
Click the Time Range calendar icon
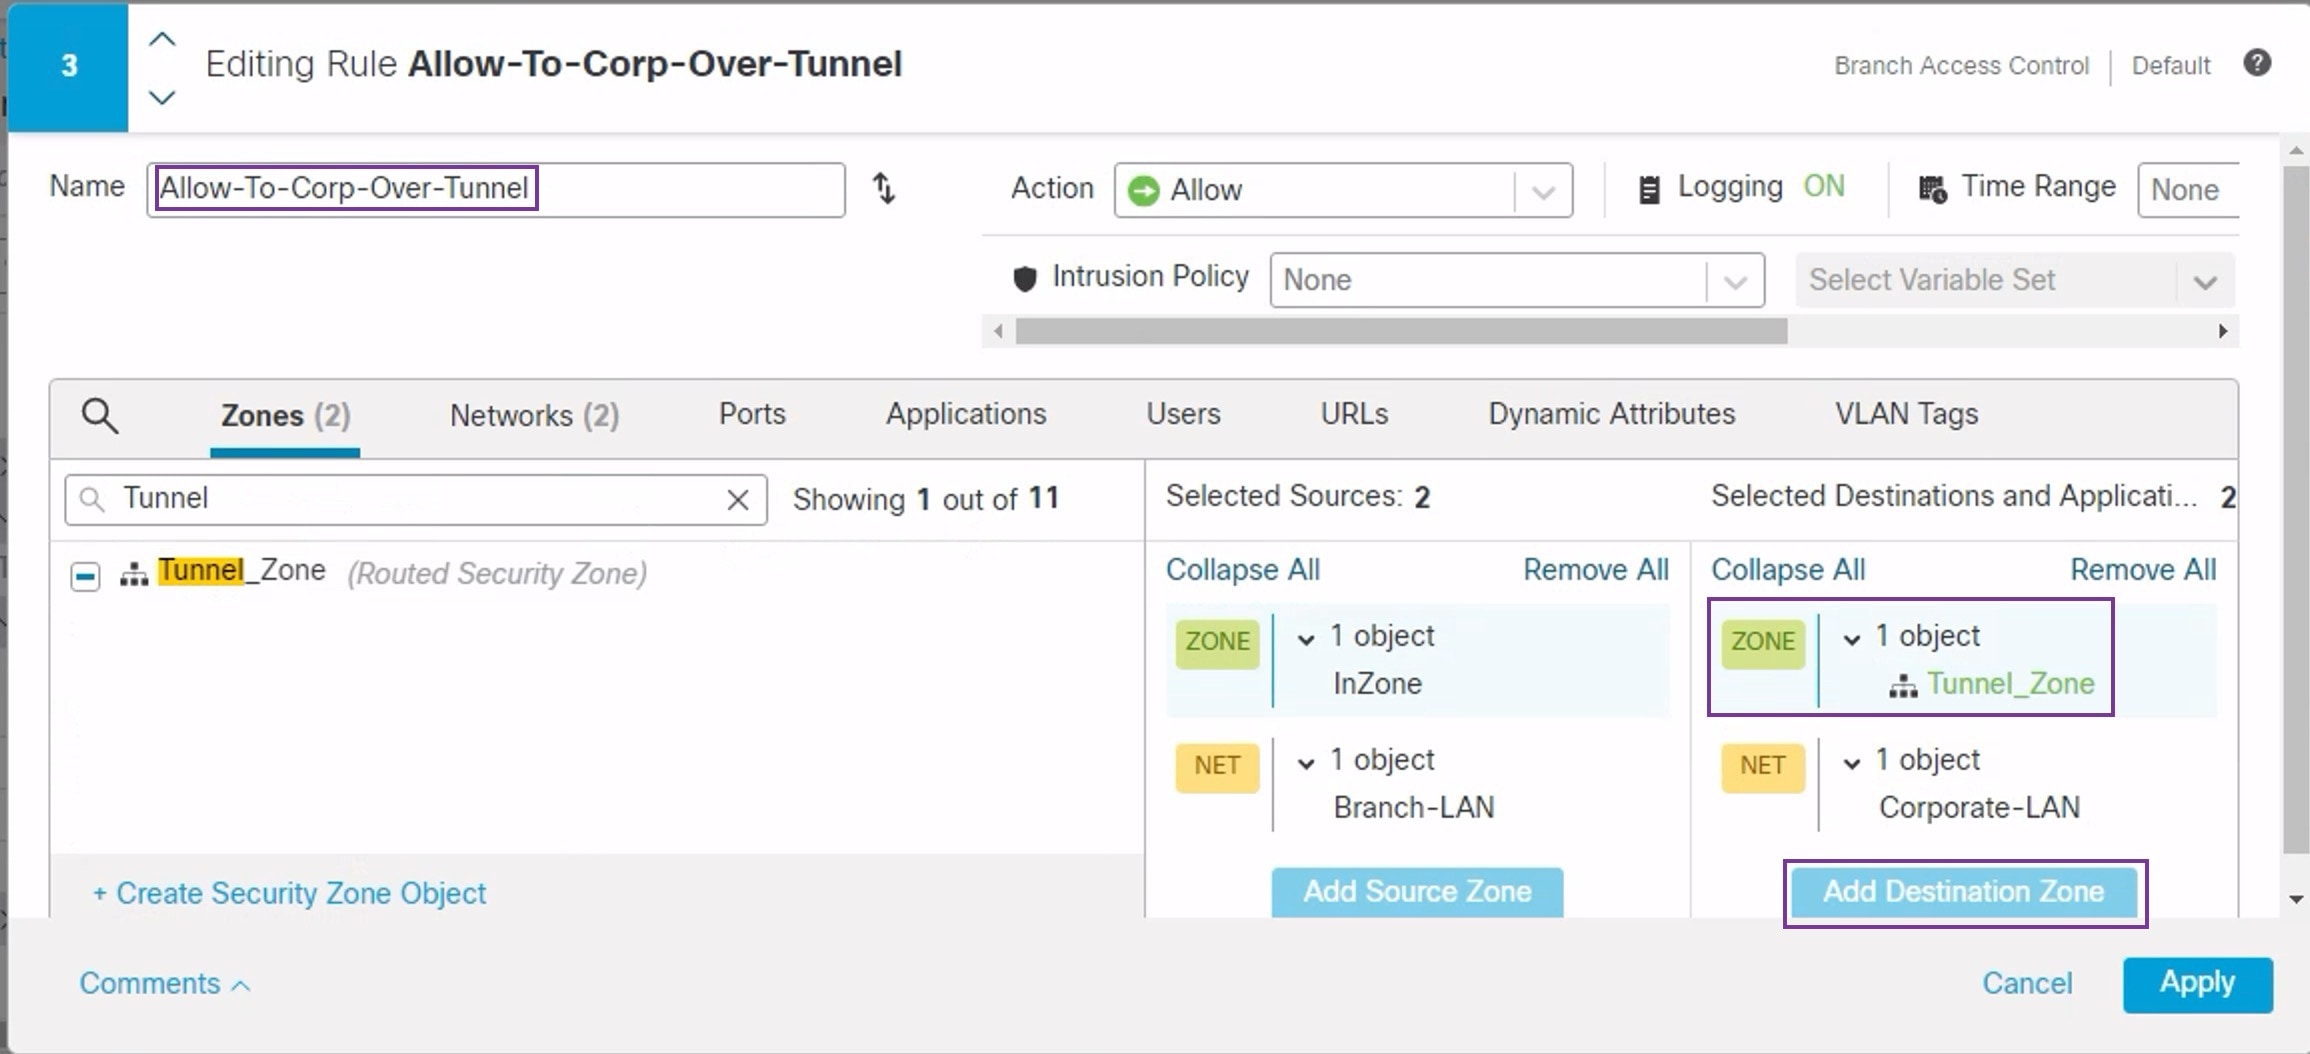tap(1933, 188)
